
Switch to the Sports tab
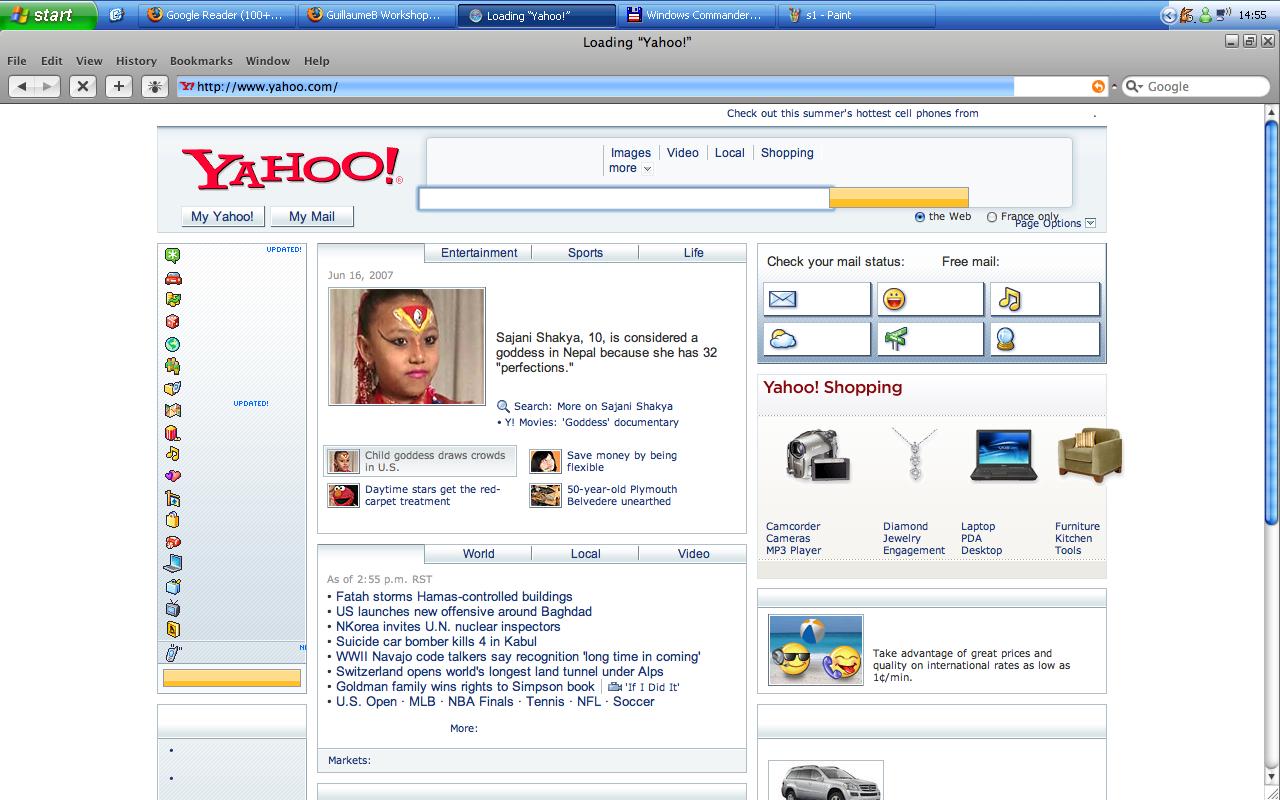(x=585, y=253)
